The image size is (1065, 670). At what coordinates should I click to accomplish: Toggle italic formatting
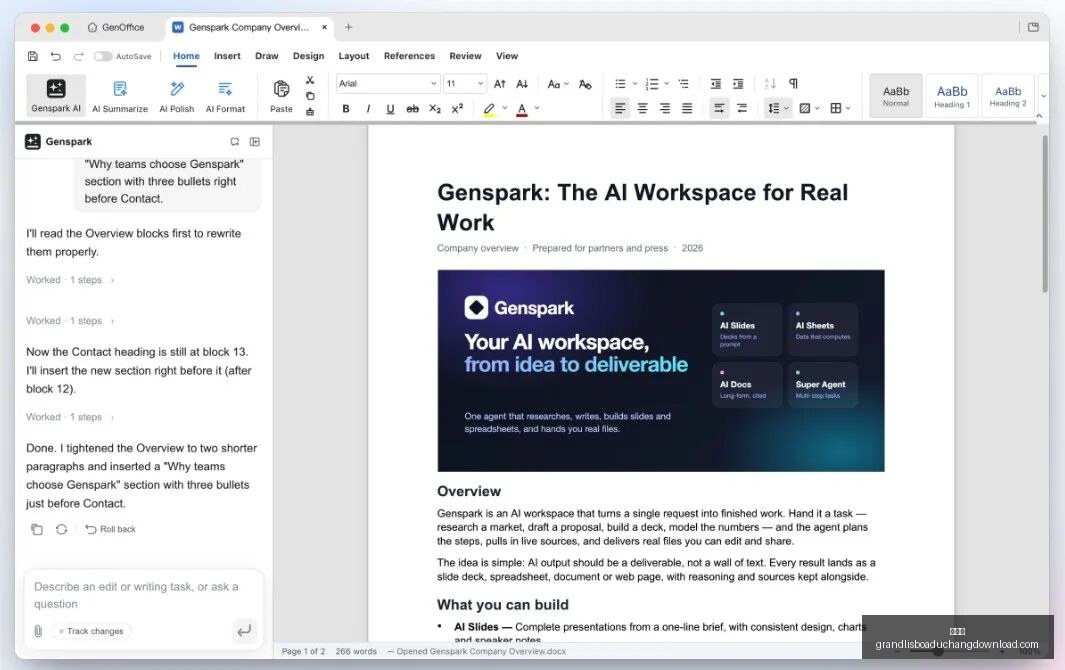pyautogui.click(x=368, y=109)
